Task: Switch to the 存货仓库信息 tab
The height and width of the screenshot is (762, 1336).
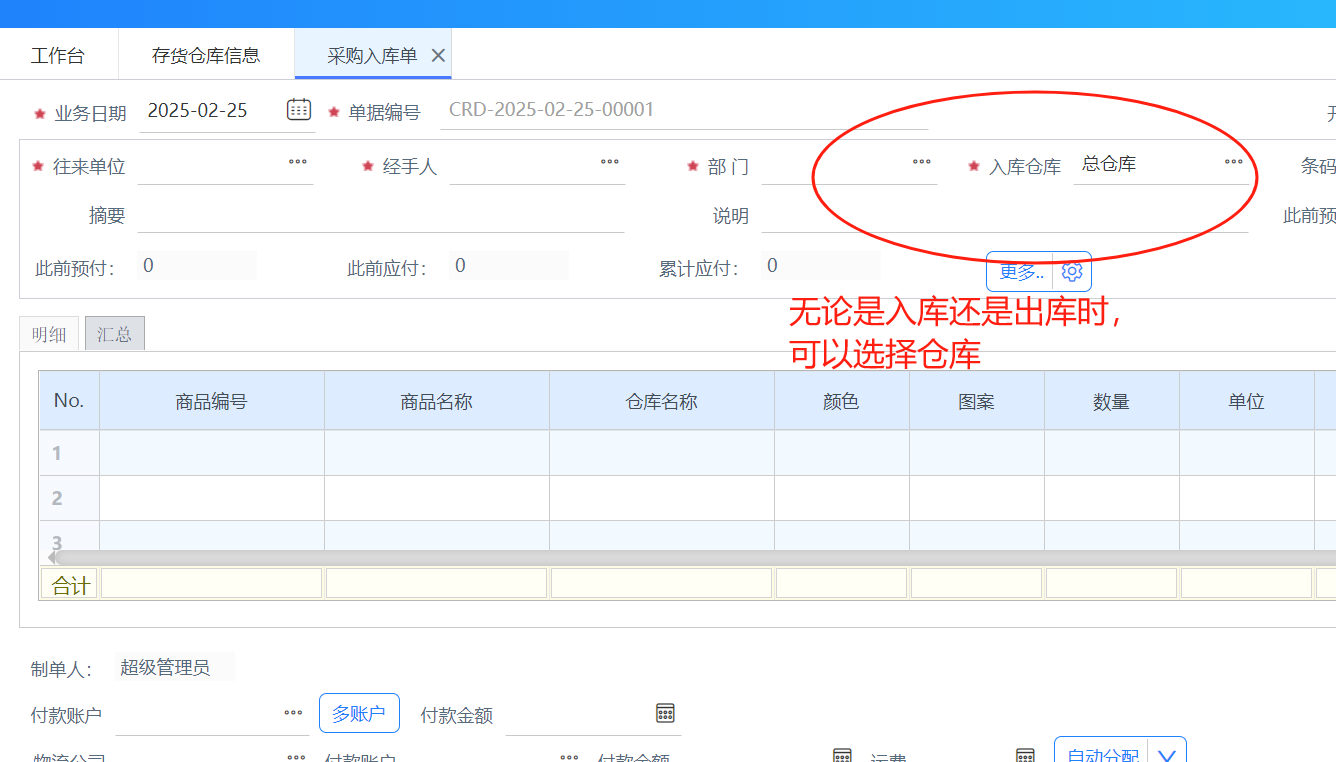Action: click(206, 56)
